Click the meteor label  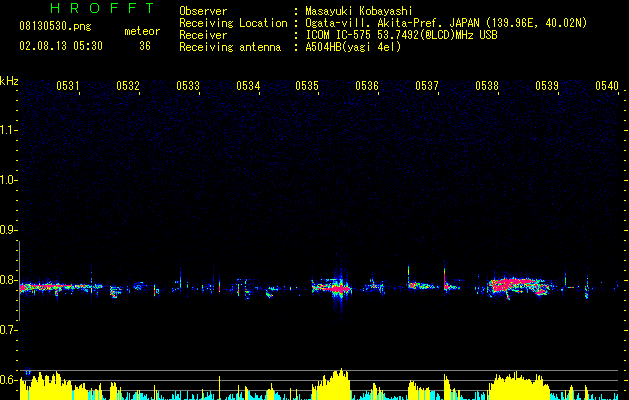(142, 31)
